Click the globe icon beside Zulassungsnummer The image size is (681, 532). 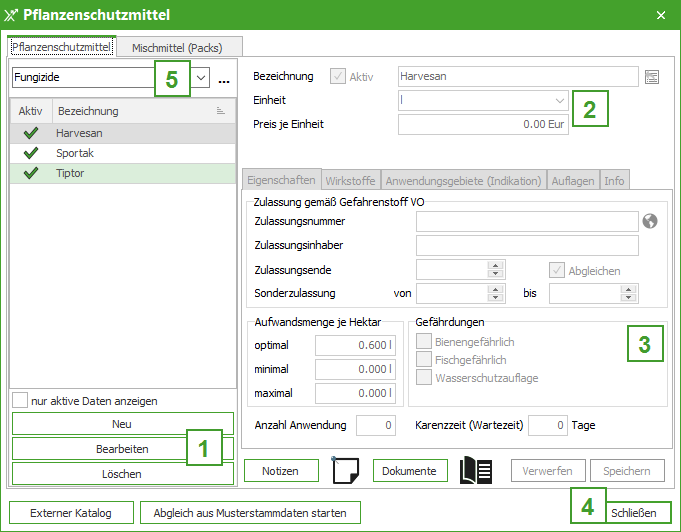pos(650,221)
